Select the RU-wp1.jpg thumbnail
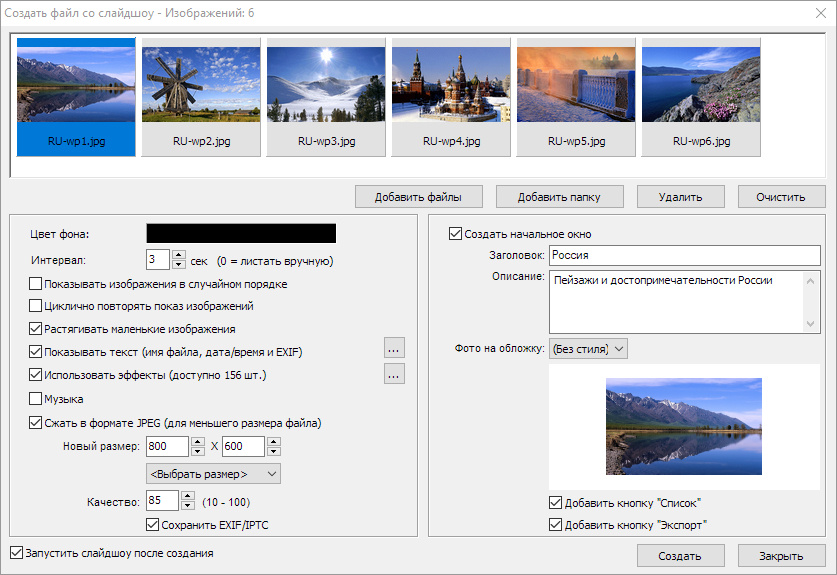Image resolution: width=837 pixels, height=575 pixels. [76, 97]
